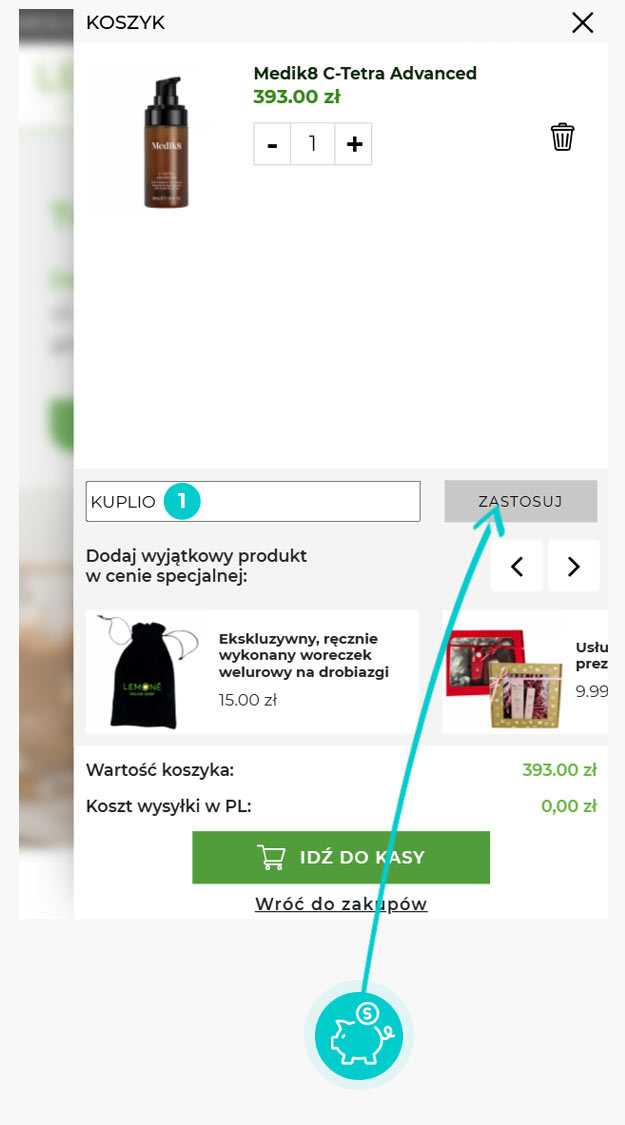Screen dimensions: 625x1125
Task: Click the 15.00 zł pouch price
Action: pos(248,700)
